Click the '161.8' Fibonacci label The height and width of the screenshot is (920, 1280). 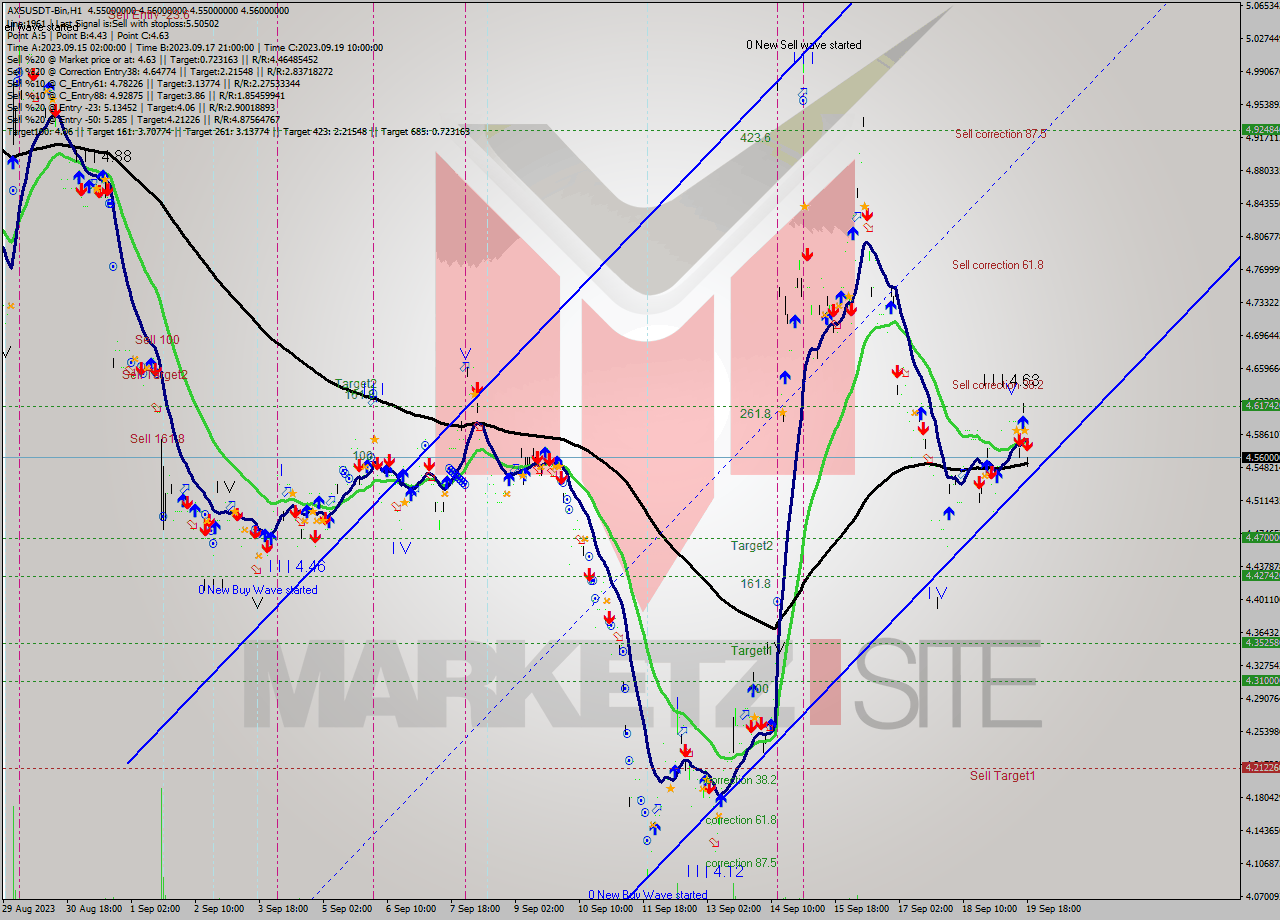(x=755, y=584)
